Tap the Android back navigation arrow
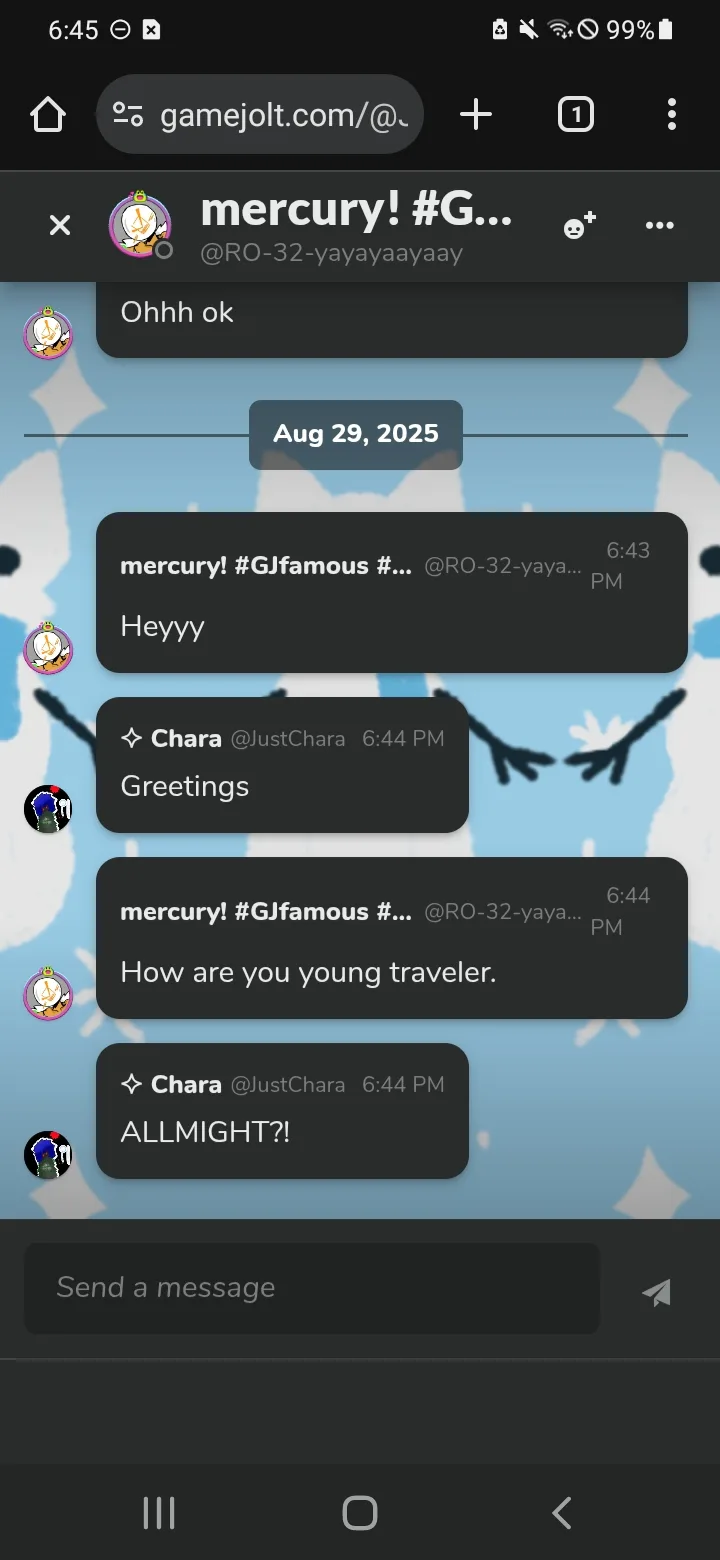Viewport: 720px width, 1560px height. tap(562, 1513)
